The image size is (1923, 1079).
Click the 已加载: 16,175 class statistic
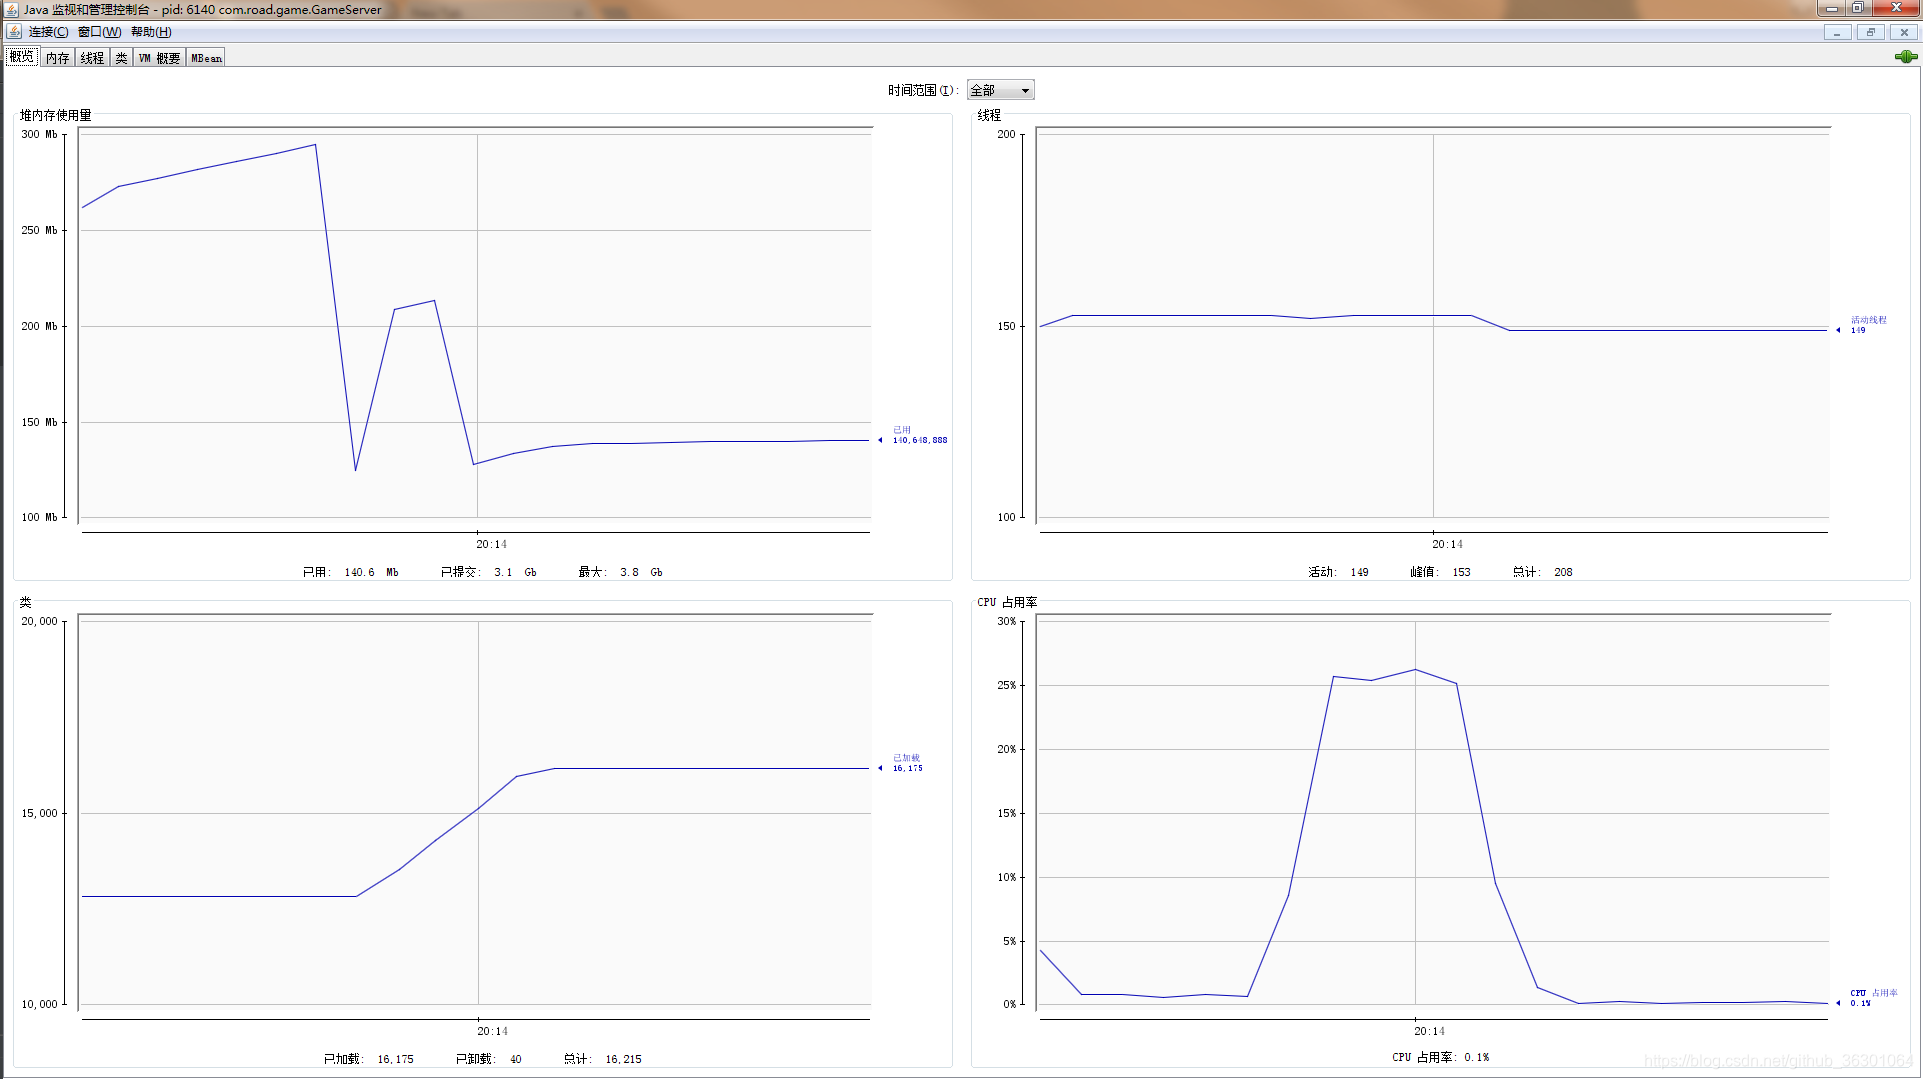[369, 1059]
